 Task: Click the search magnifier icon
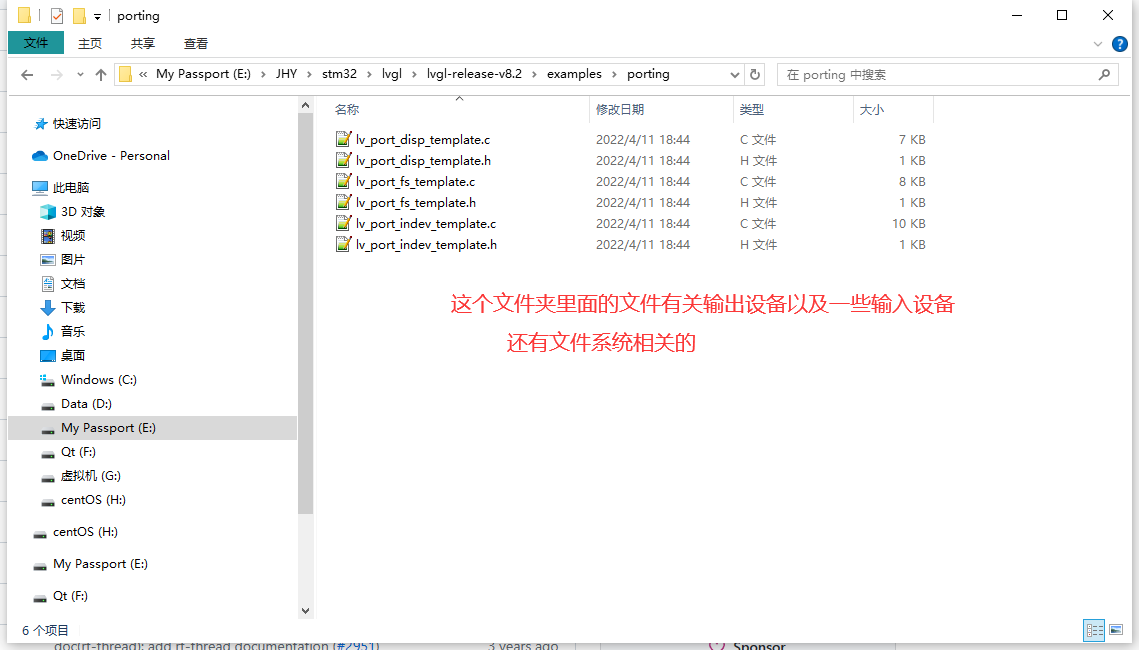[1104, 74]
